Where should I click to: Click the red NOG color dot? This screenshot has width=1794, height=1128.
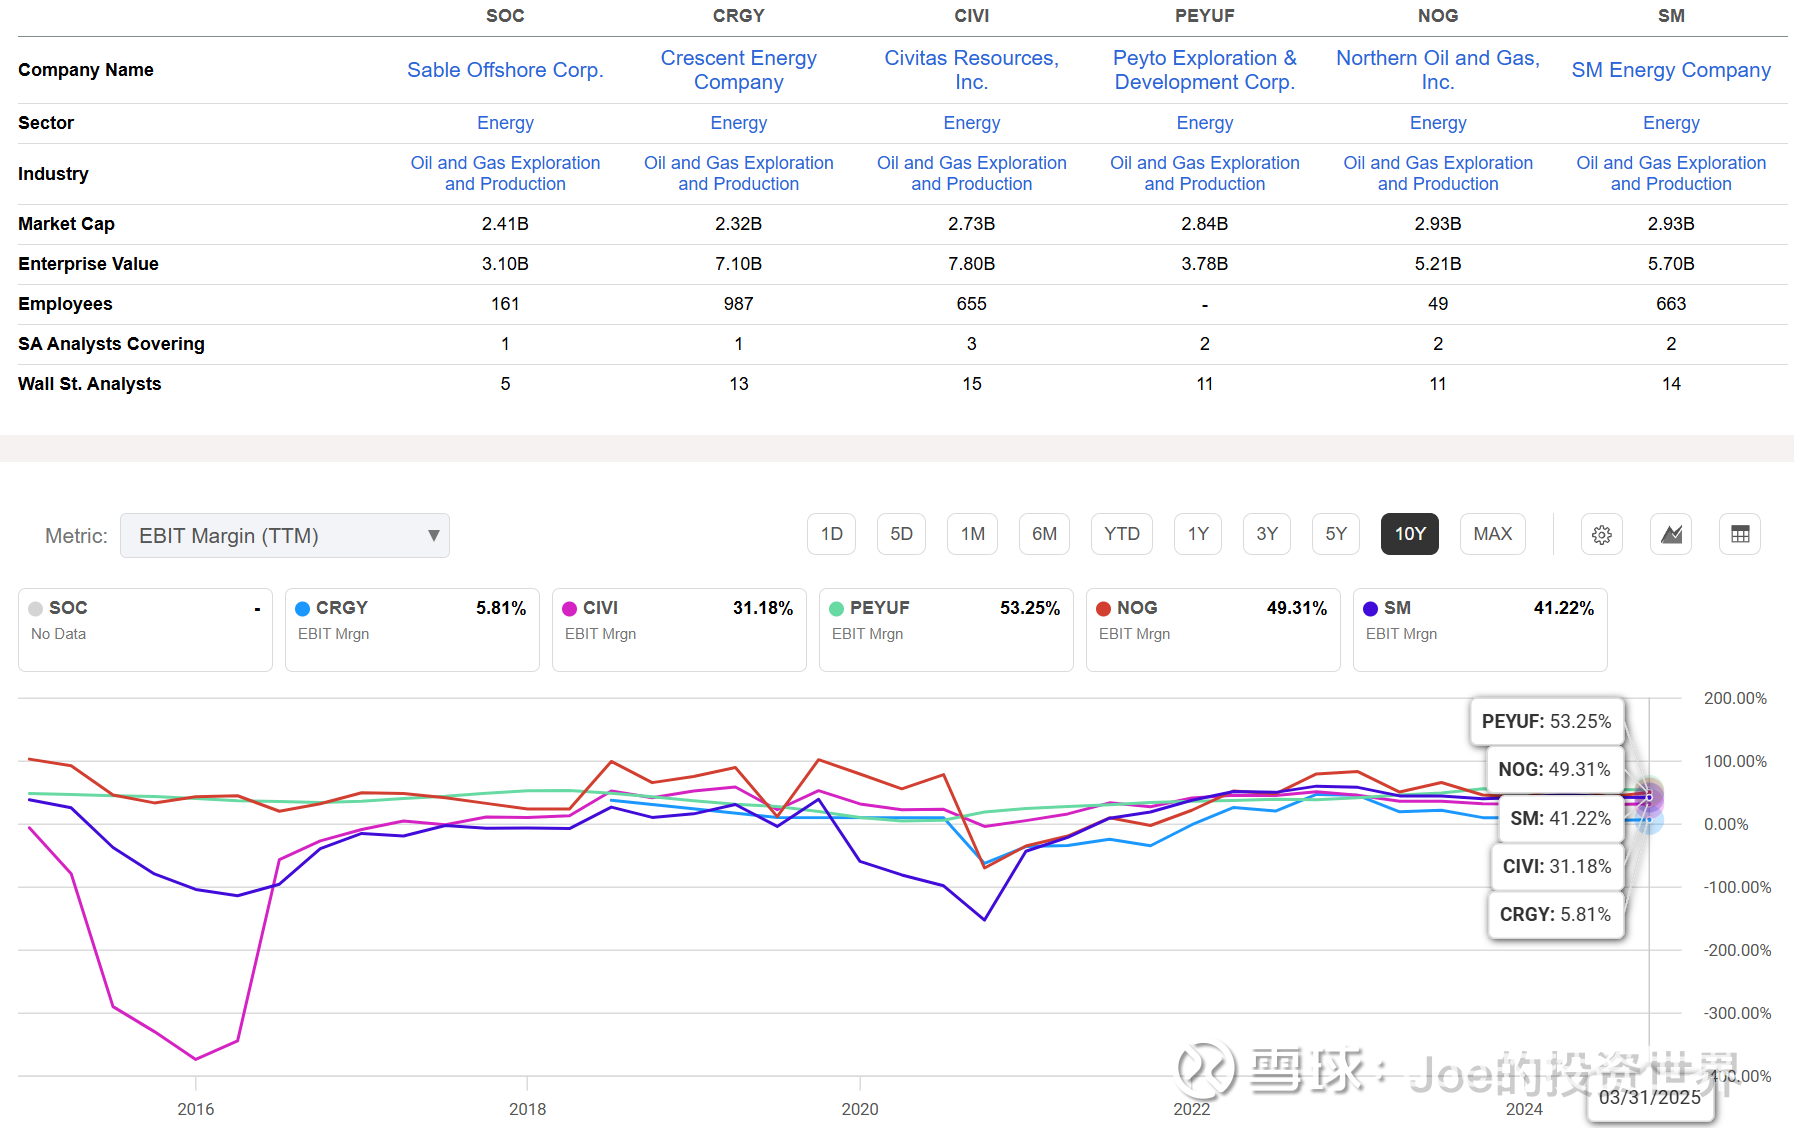coord(1104,609)
